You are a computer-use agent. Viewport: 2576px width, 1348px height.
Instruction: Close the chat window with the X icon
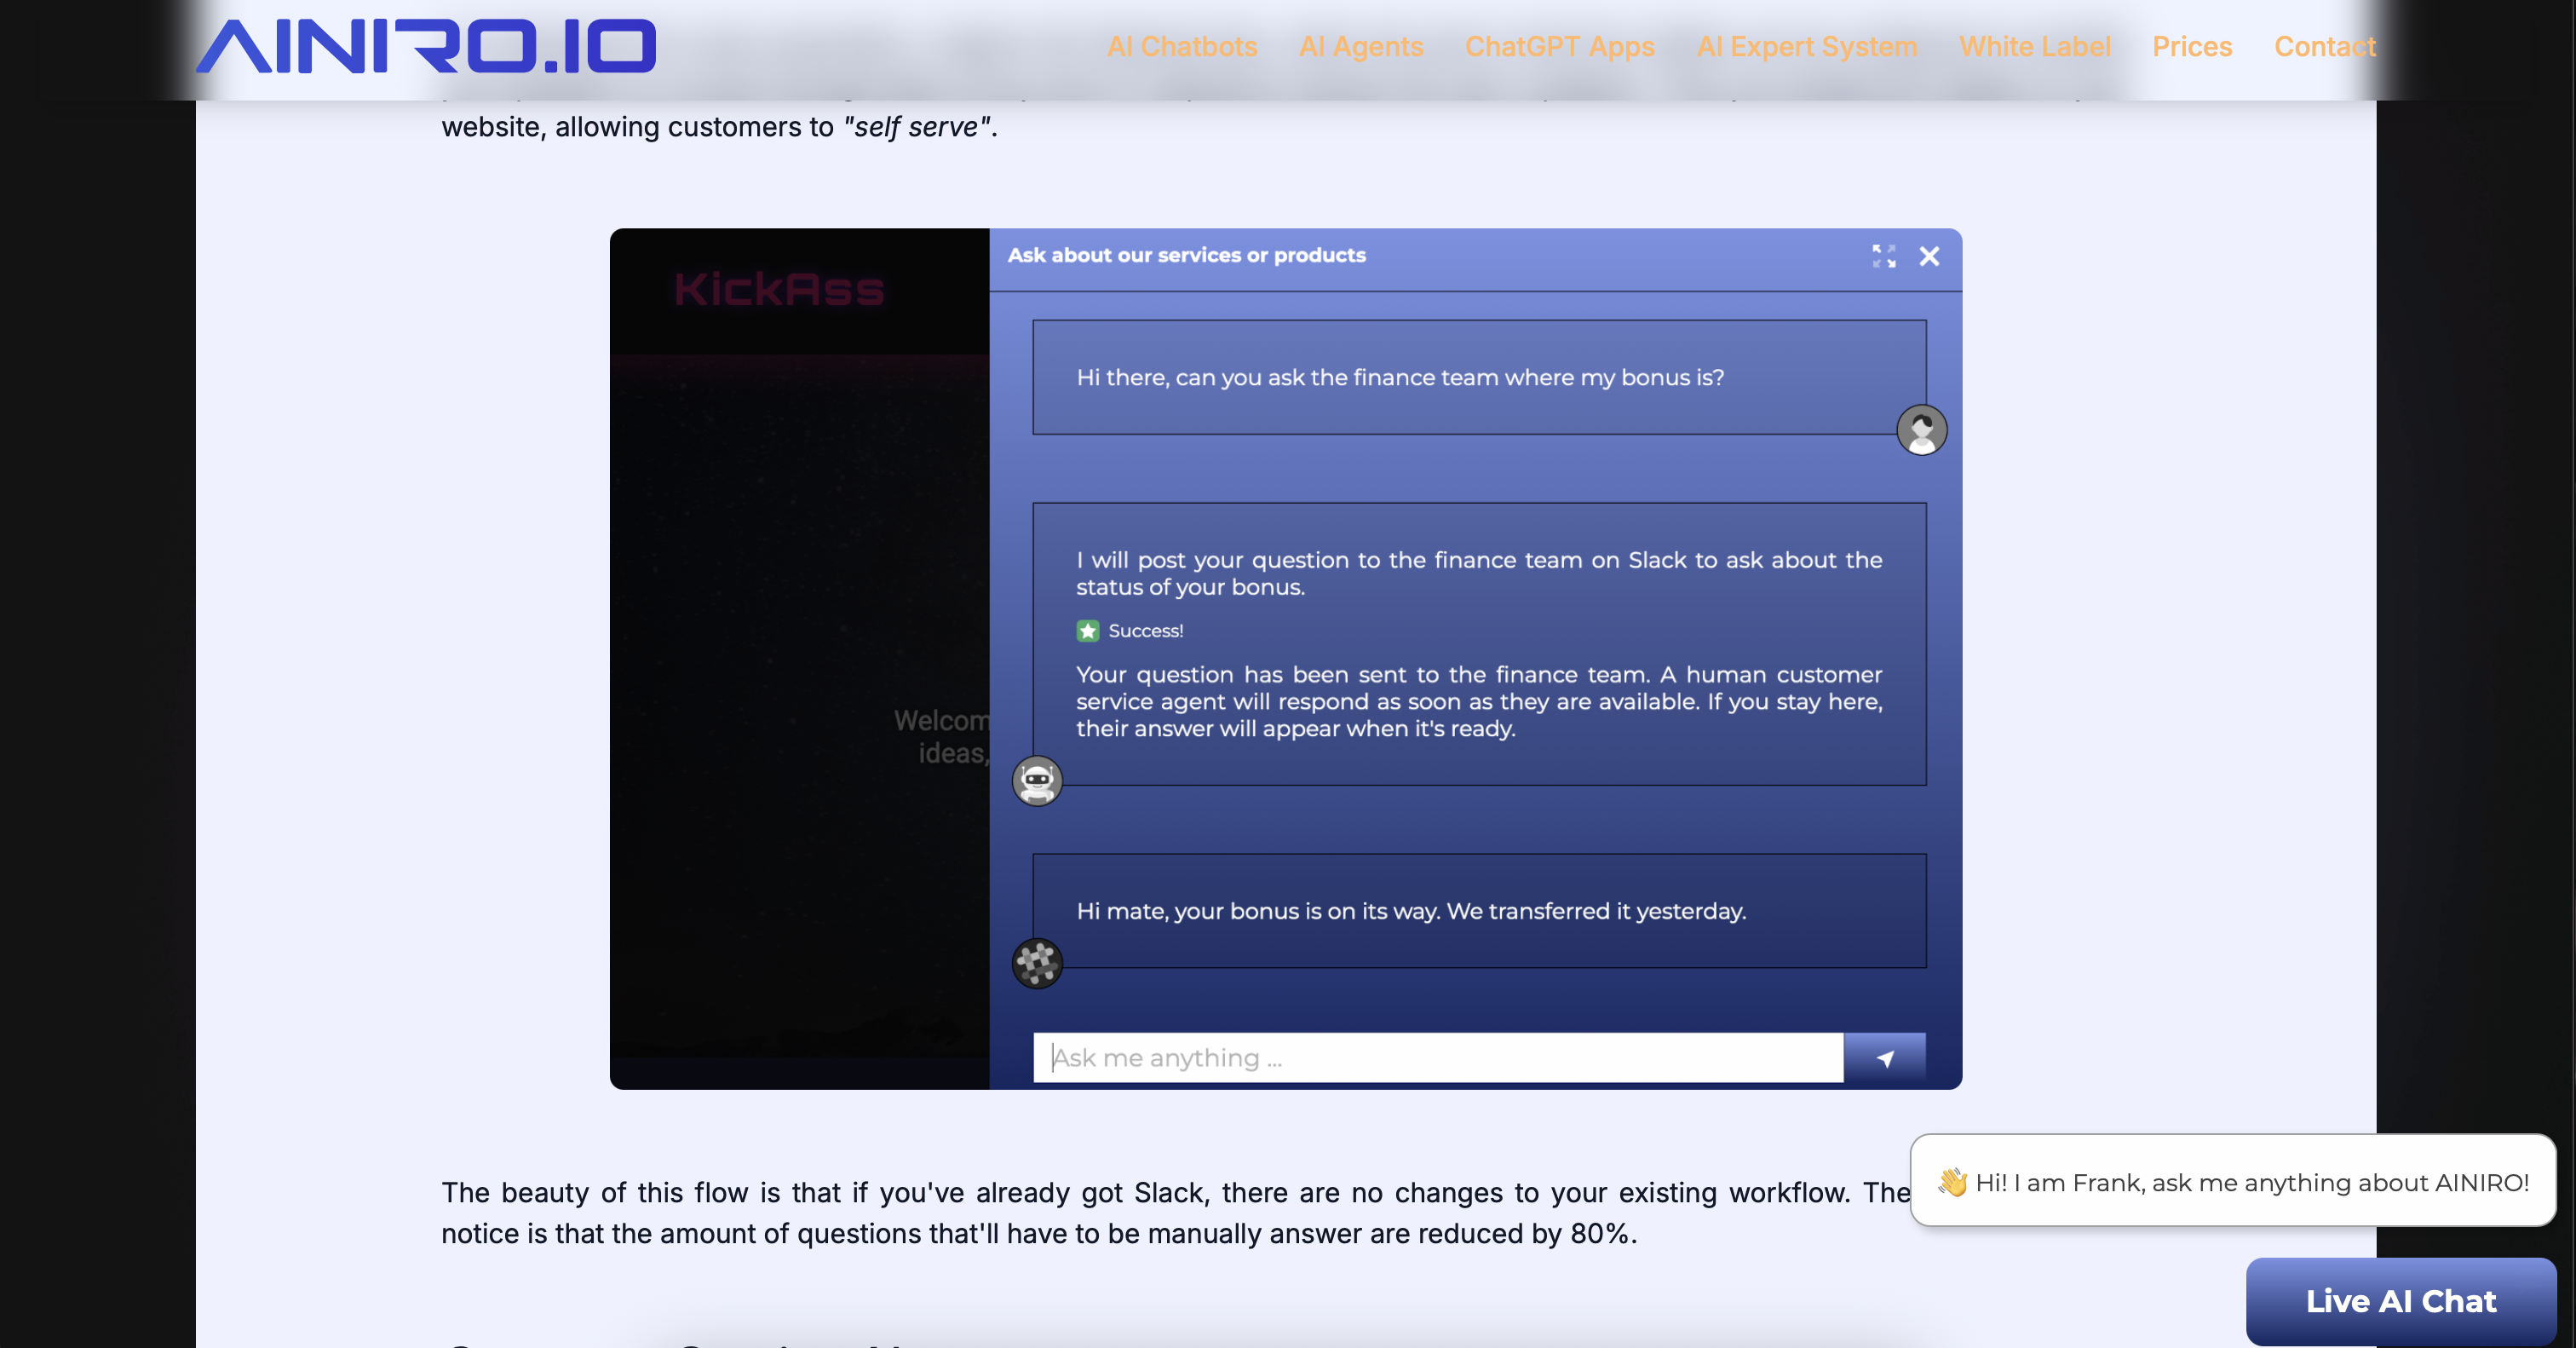[1929, 256]
